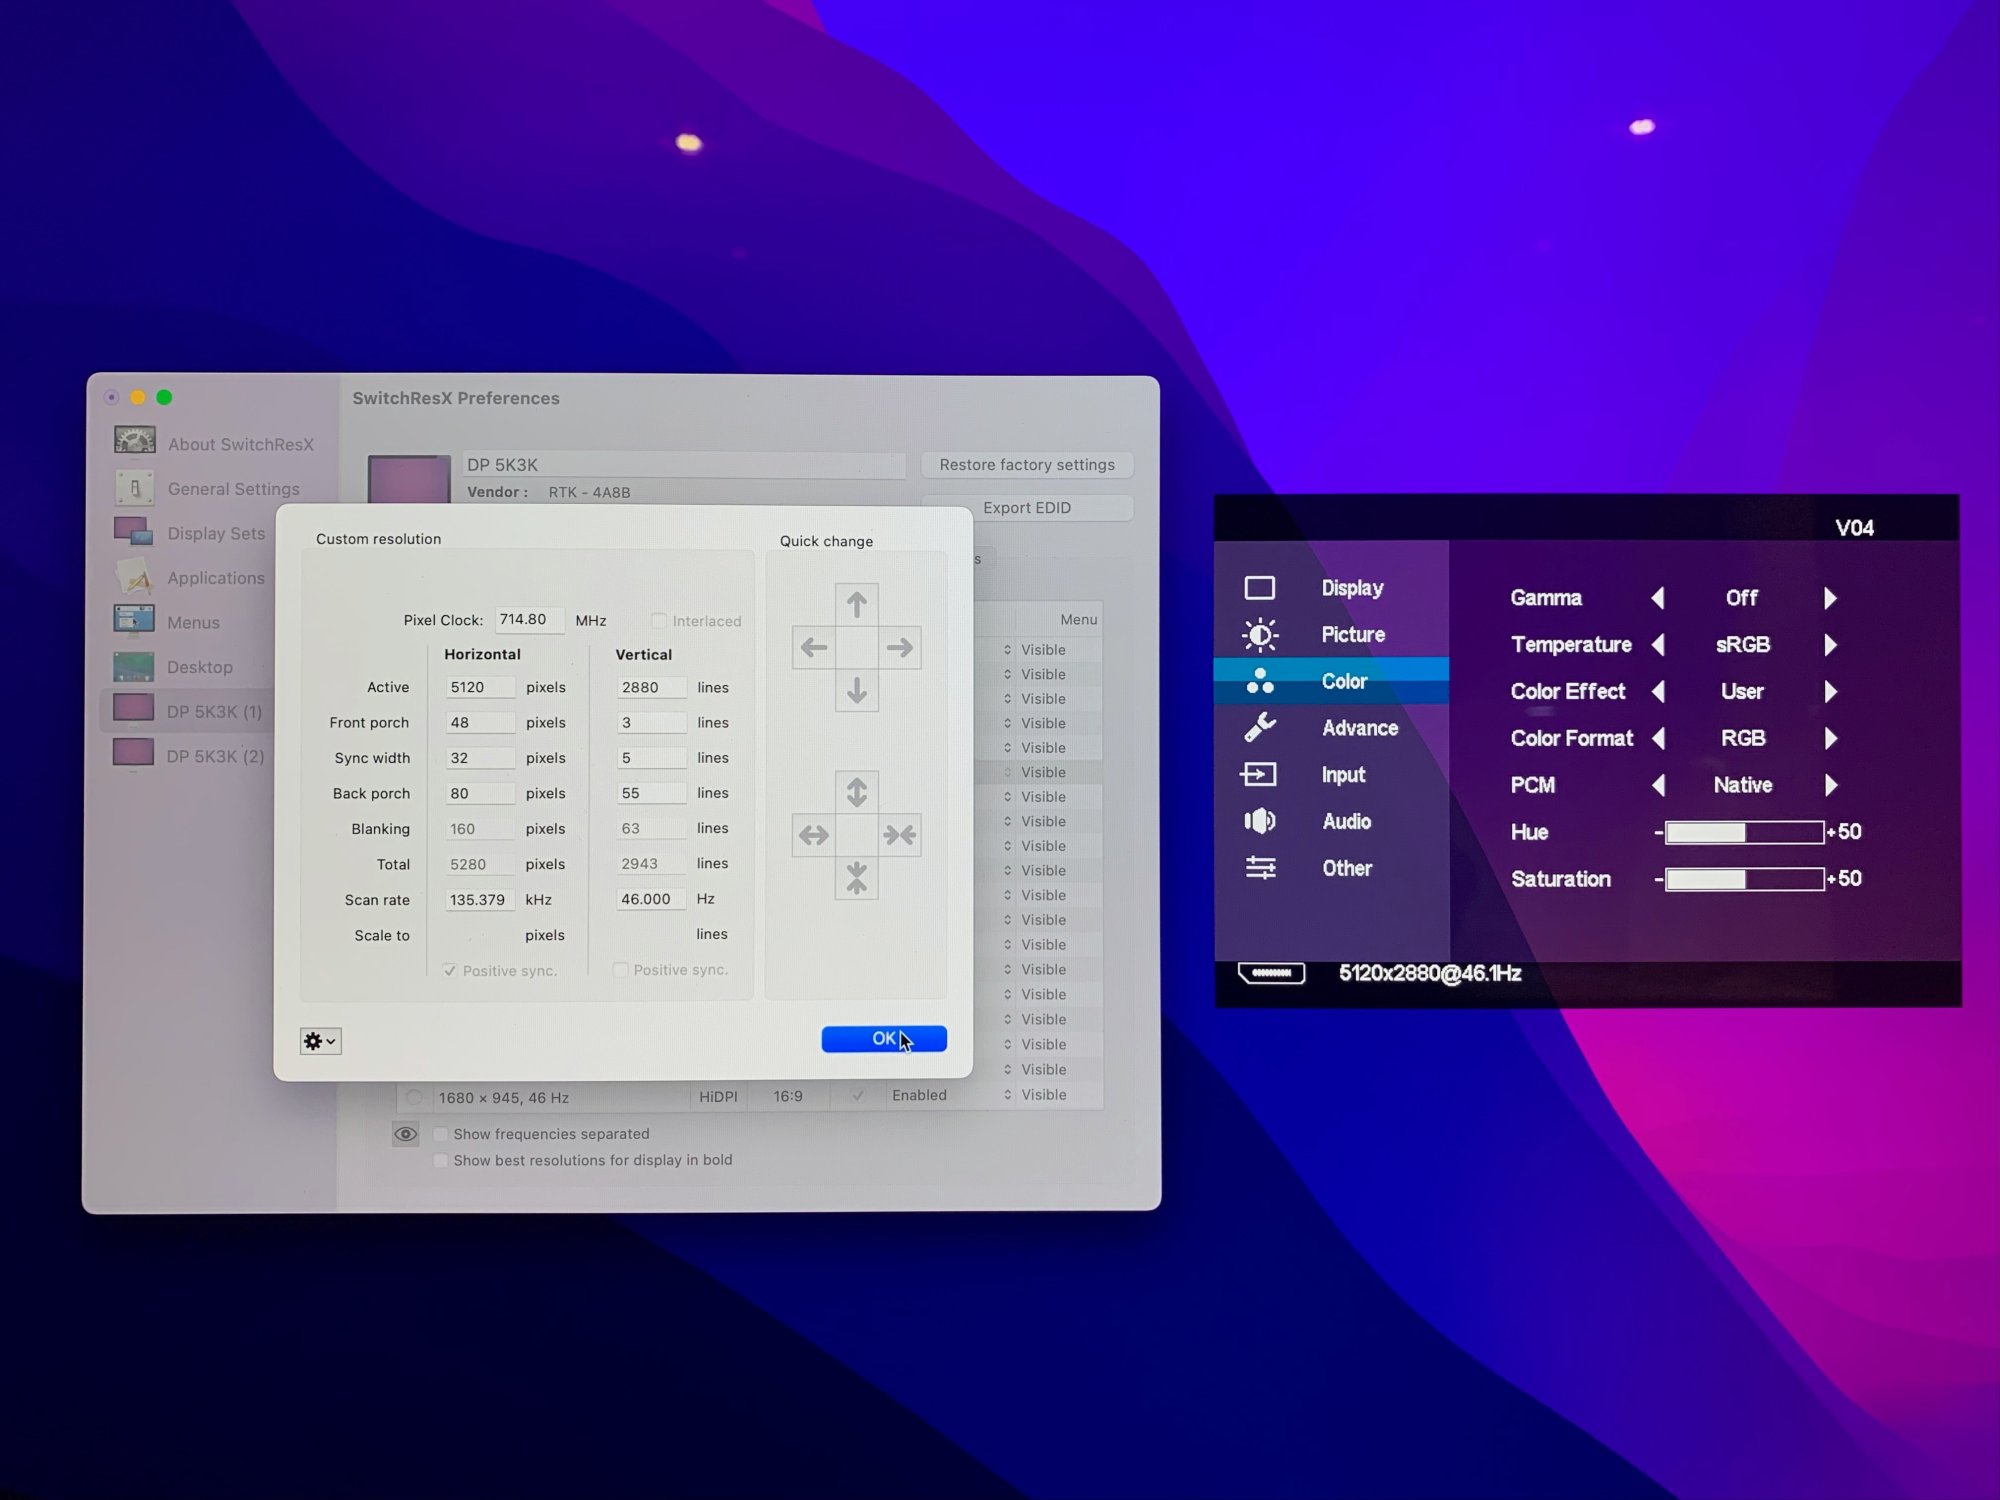Toggle the eye icon near Show frequencies
Image resolution: width=2000 pixels, height=1500 pixels.
405,1134
